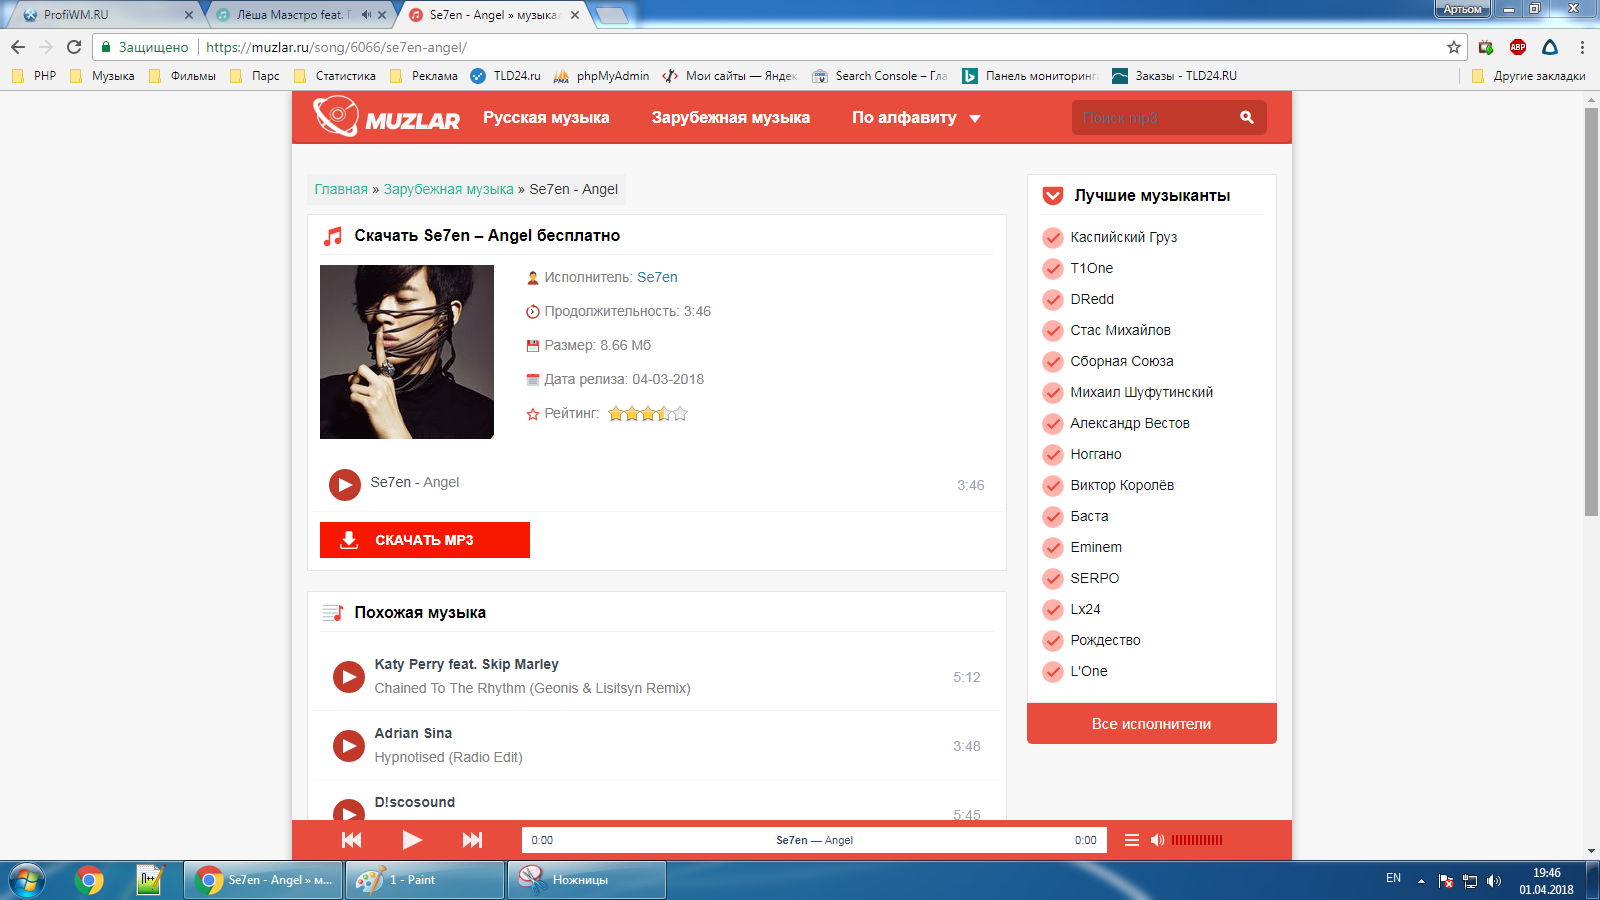
Task: Open Зарубежная музыка in the site header
Action: [731, 117]
